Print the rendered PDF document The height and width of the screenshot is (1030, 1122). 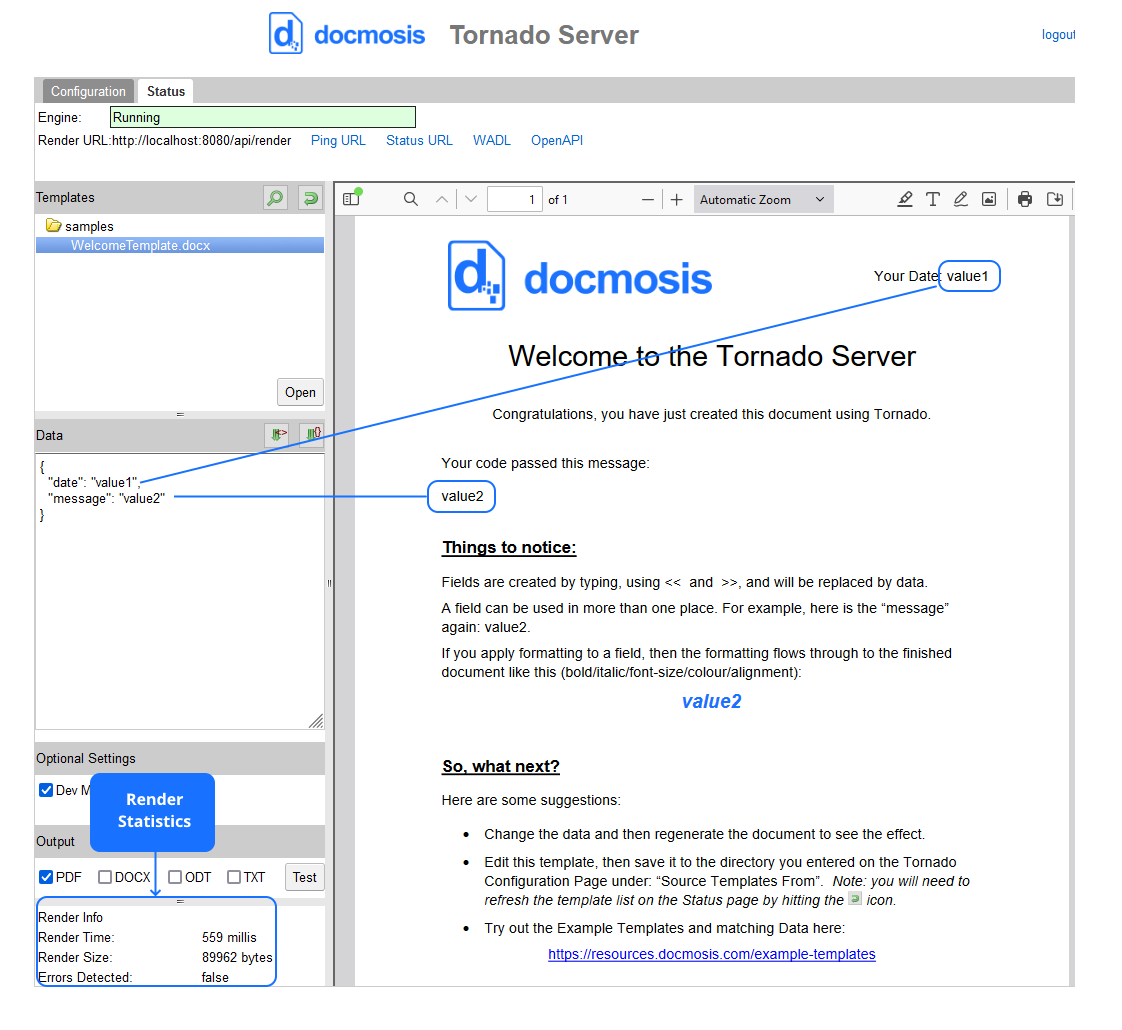pyautogui.click(x=1025, y=199)
